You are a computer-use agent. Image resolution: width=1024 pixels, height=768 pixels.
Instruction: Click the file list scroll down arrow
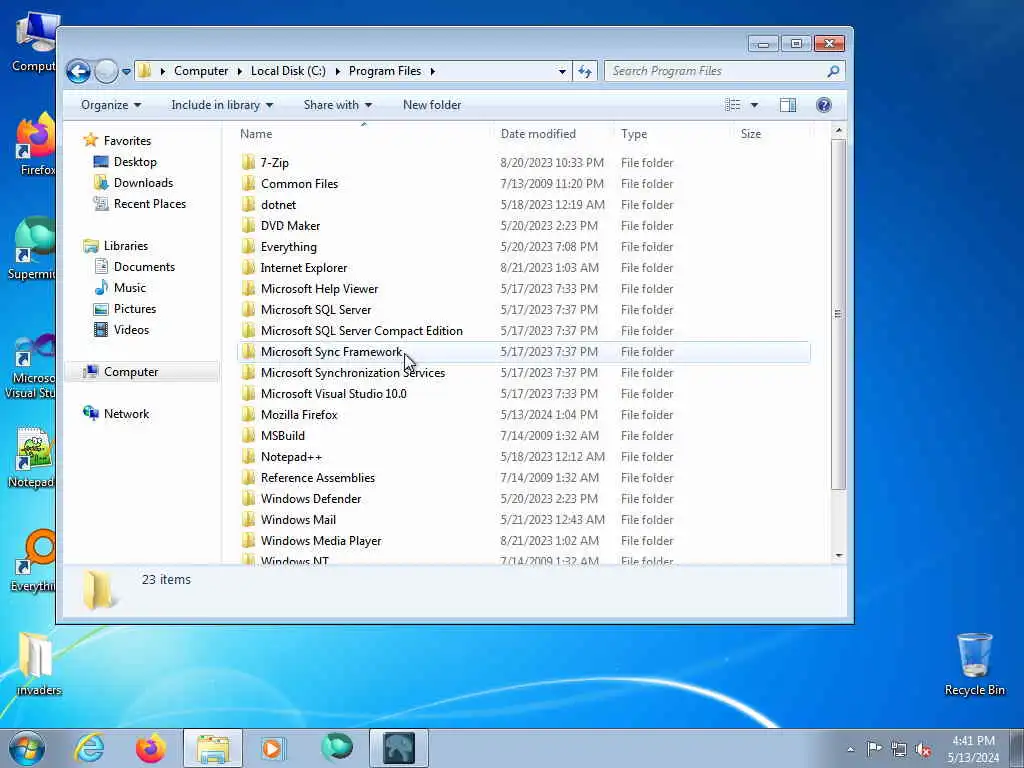tap(839, 556)
